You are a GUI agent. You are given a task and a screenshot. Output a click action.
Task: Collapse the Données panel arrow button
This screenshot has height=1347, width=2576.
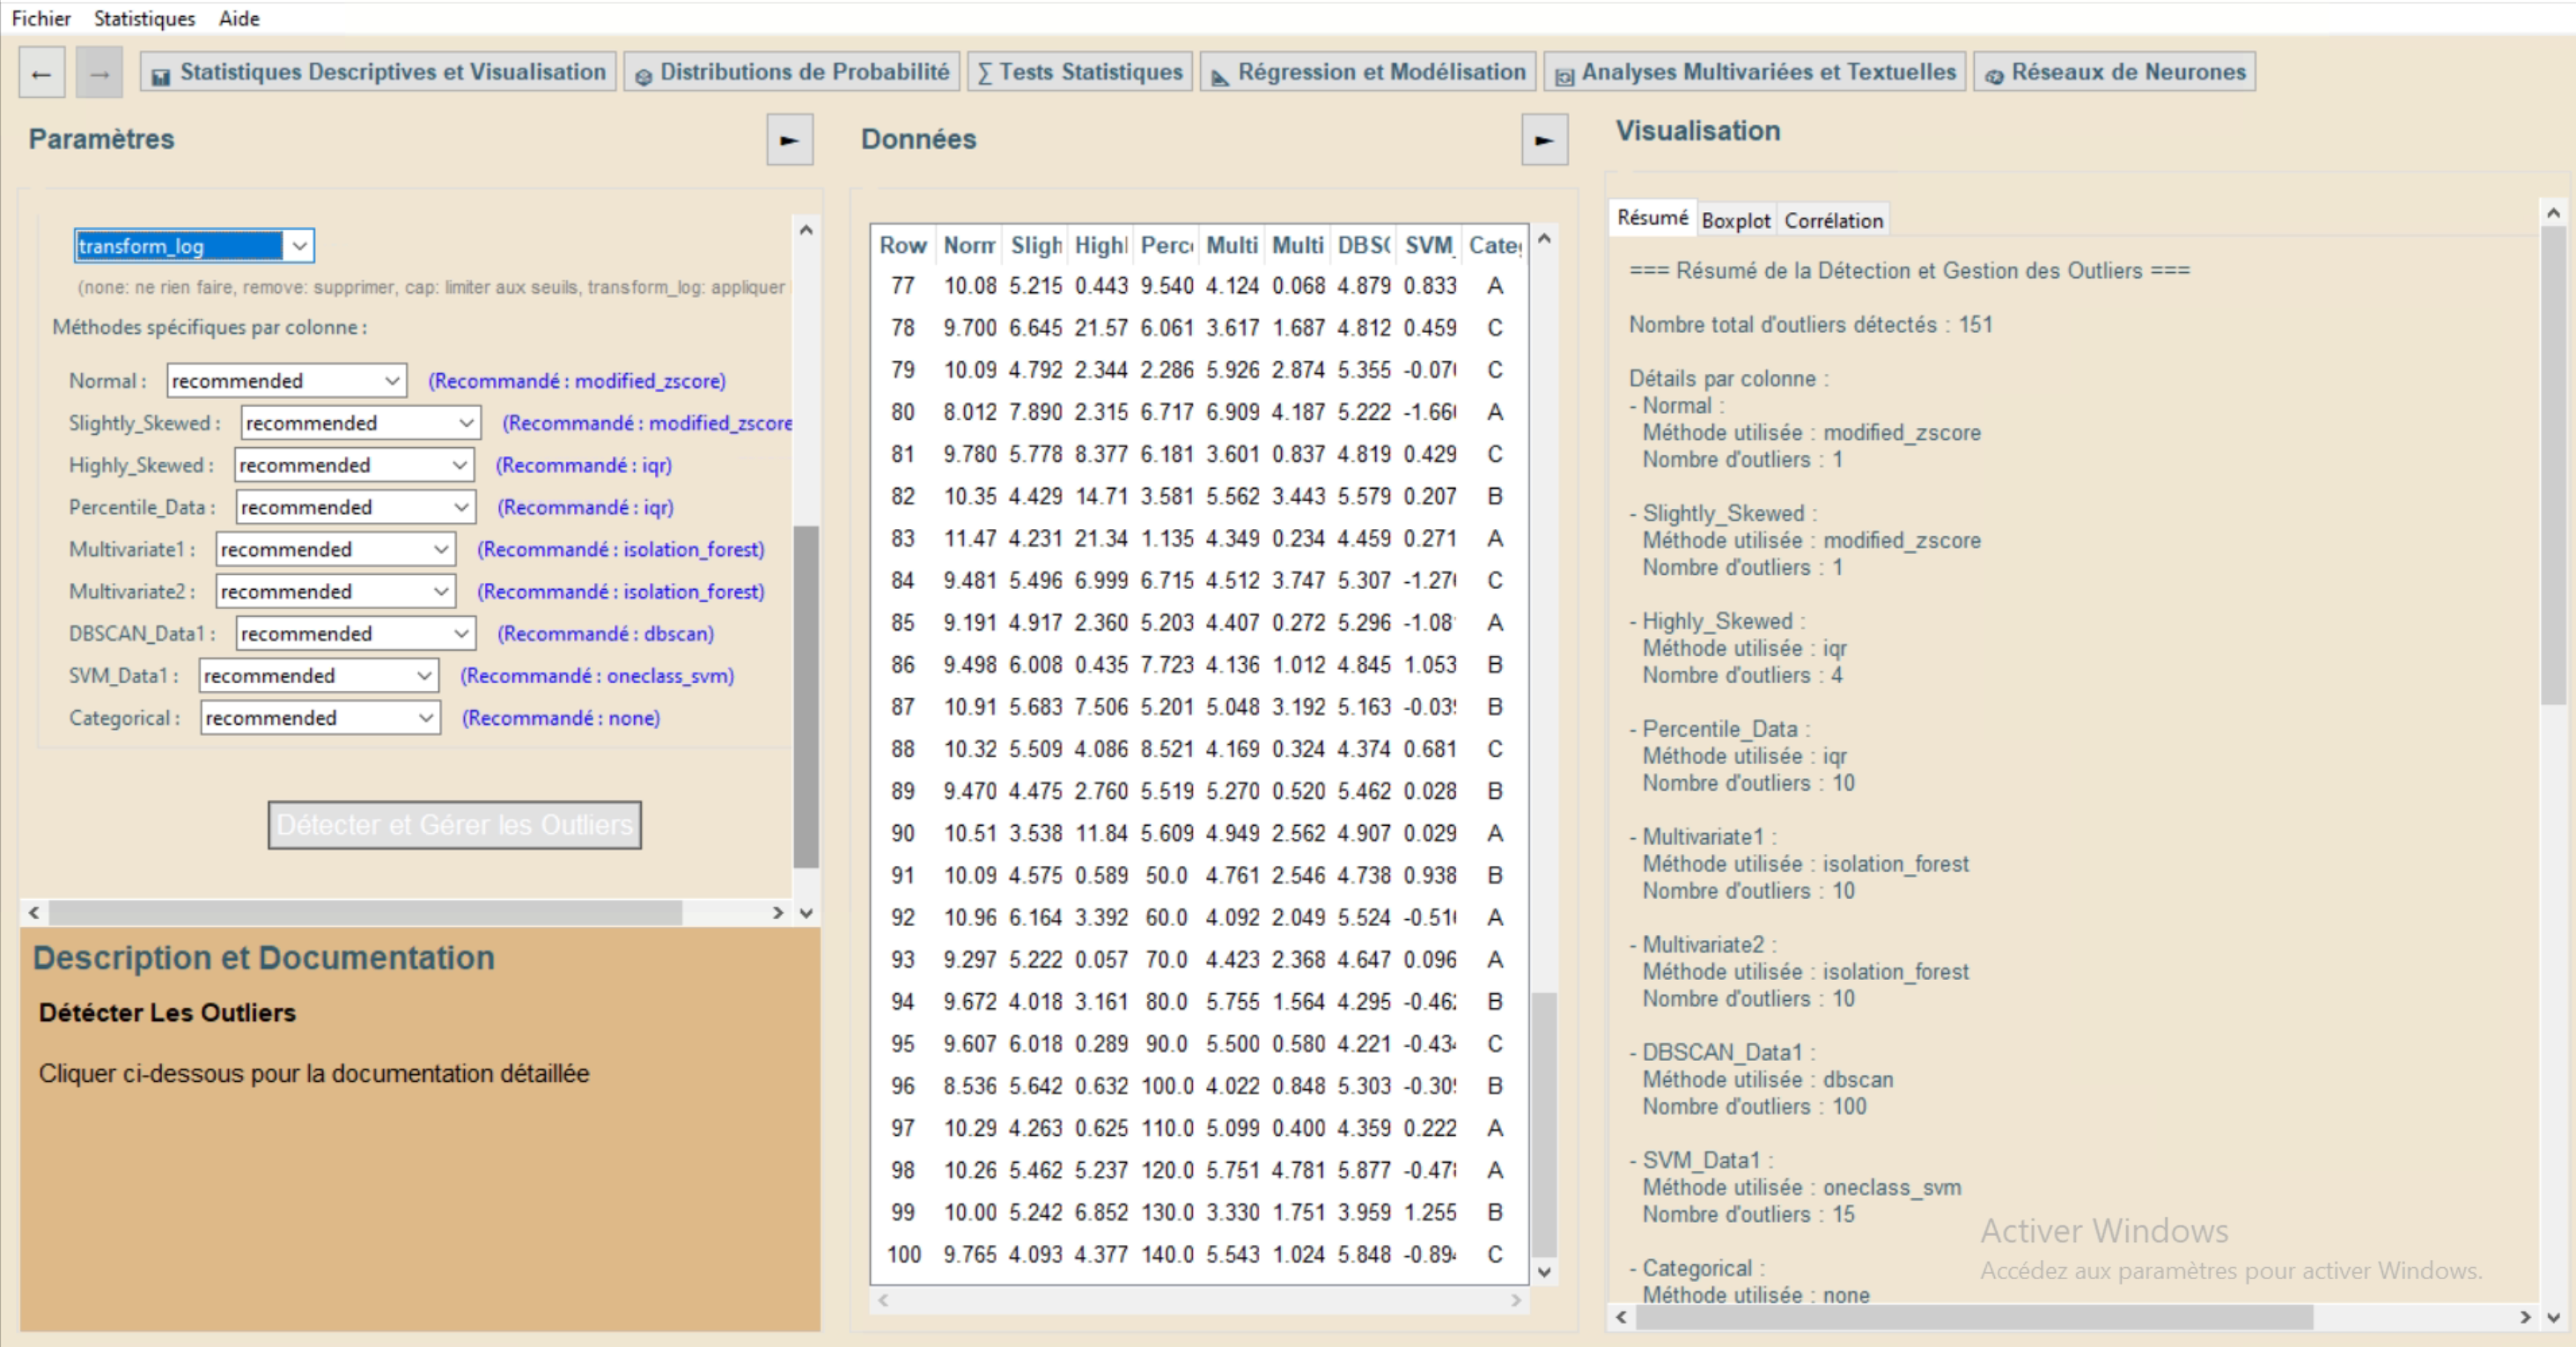[1544, 140]
